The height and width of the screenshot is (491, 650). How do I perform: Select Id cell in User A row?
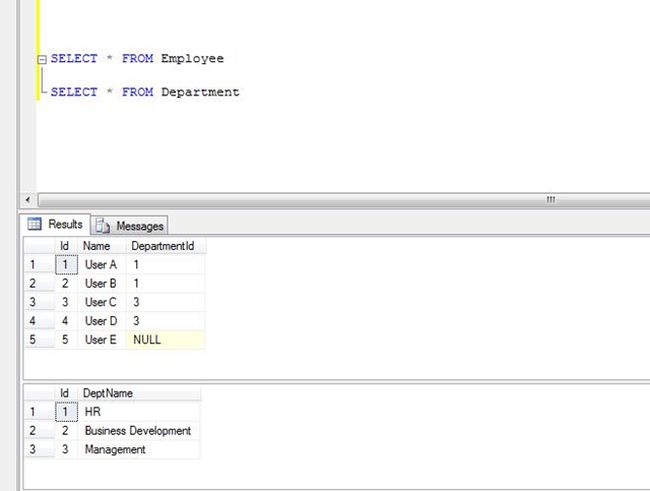[x=66, y=265]
